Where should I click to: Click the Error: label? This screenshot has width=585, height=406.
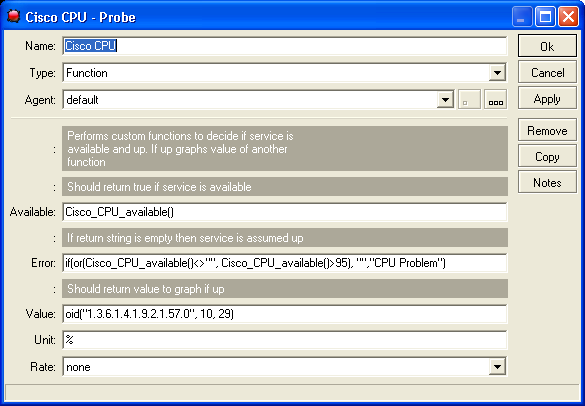43,263
